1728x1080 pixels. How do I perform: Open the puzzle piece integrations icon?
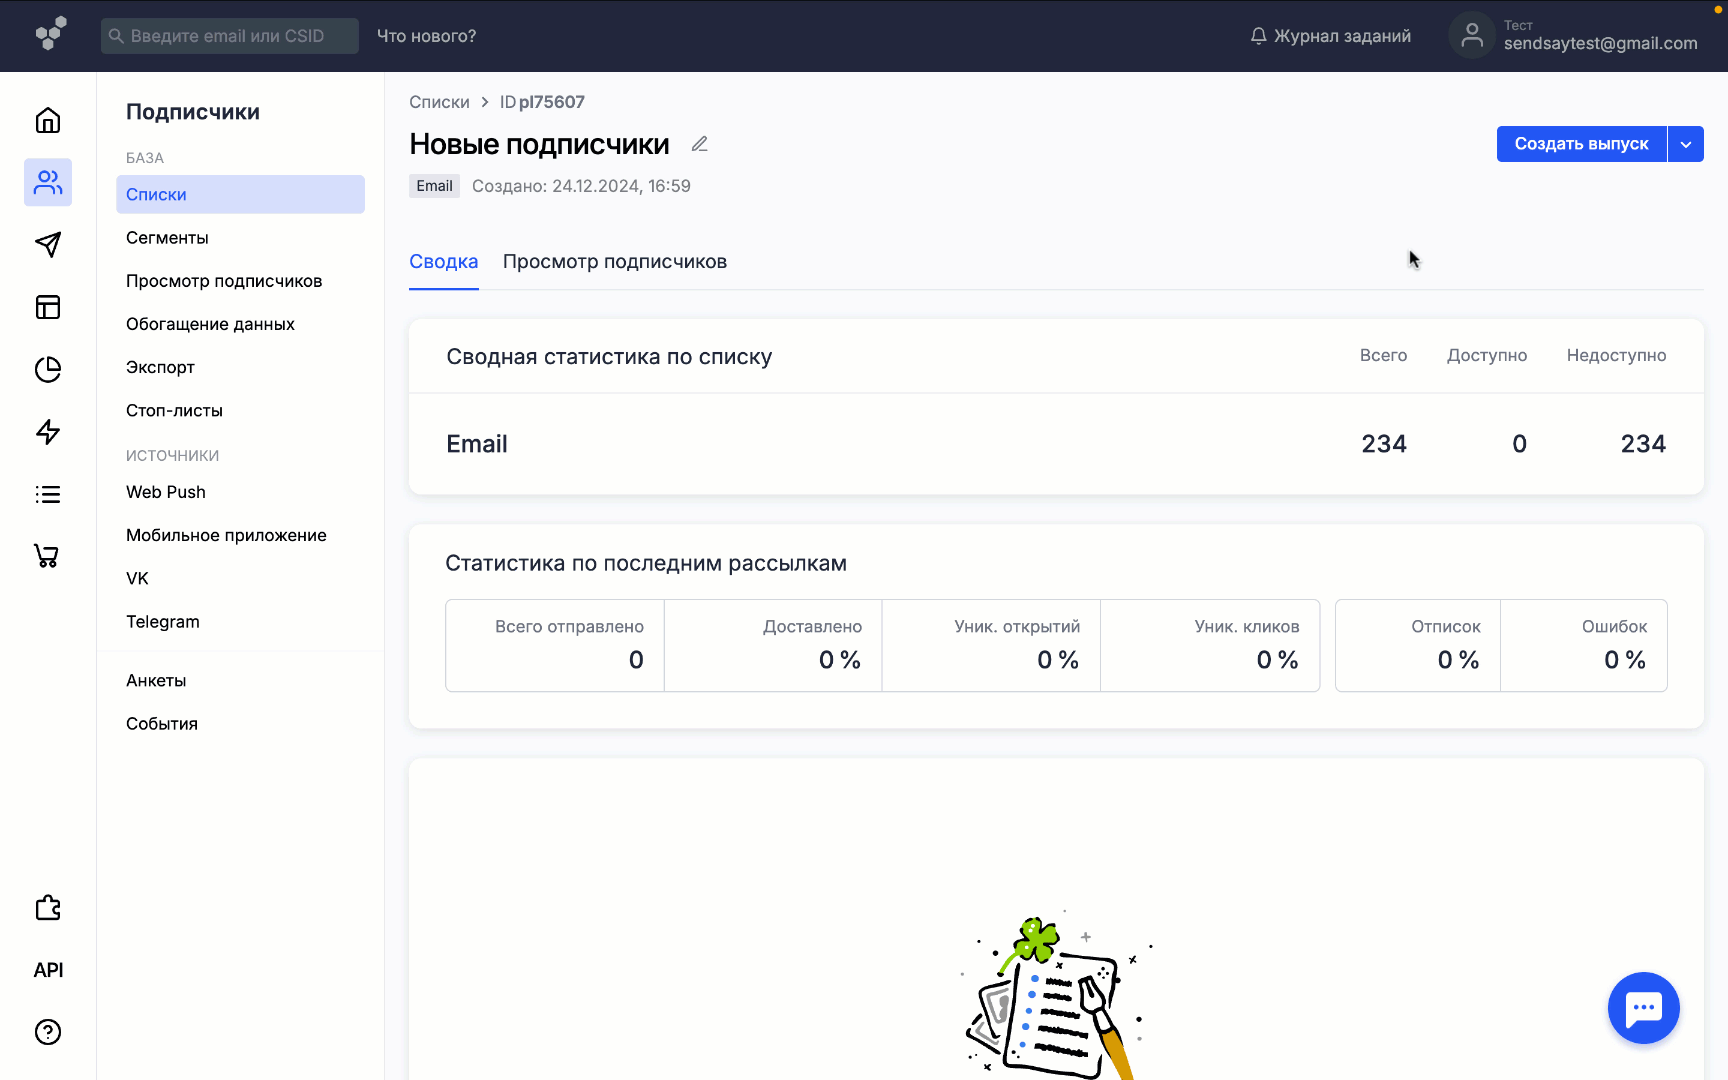pos(48,908)
